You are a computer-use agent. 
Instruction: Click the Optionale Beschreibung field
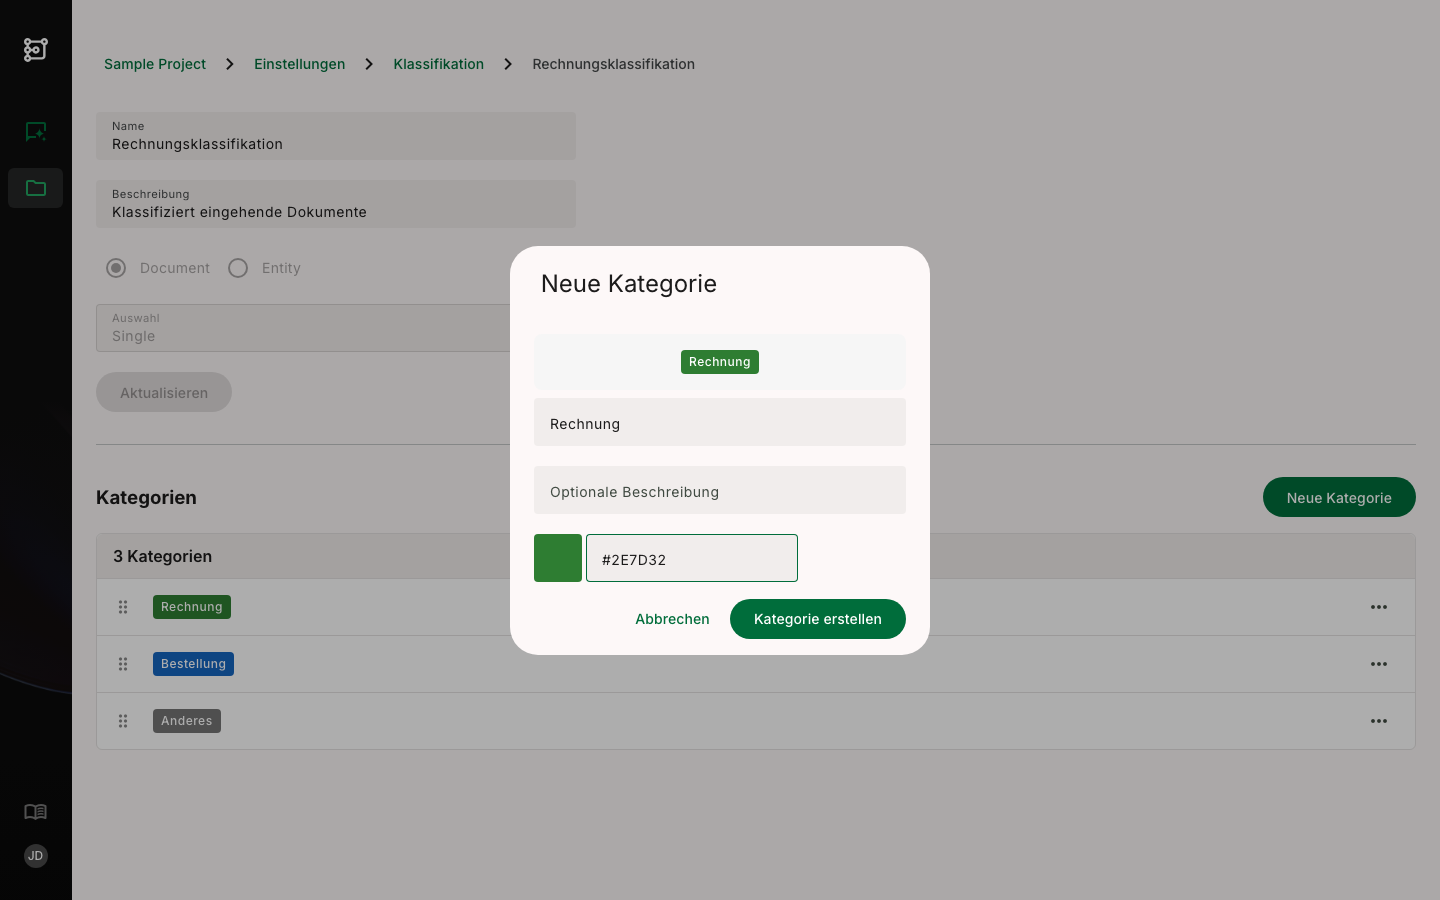[720, 490]
